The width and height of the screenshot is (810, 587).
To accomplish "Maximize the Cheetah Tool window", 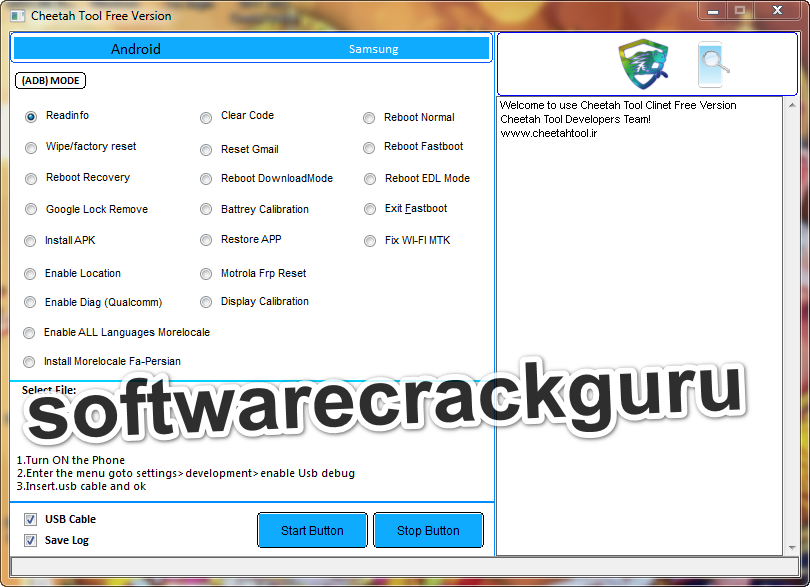I will click(x=740, y=10).
